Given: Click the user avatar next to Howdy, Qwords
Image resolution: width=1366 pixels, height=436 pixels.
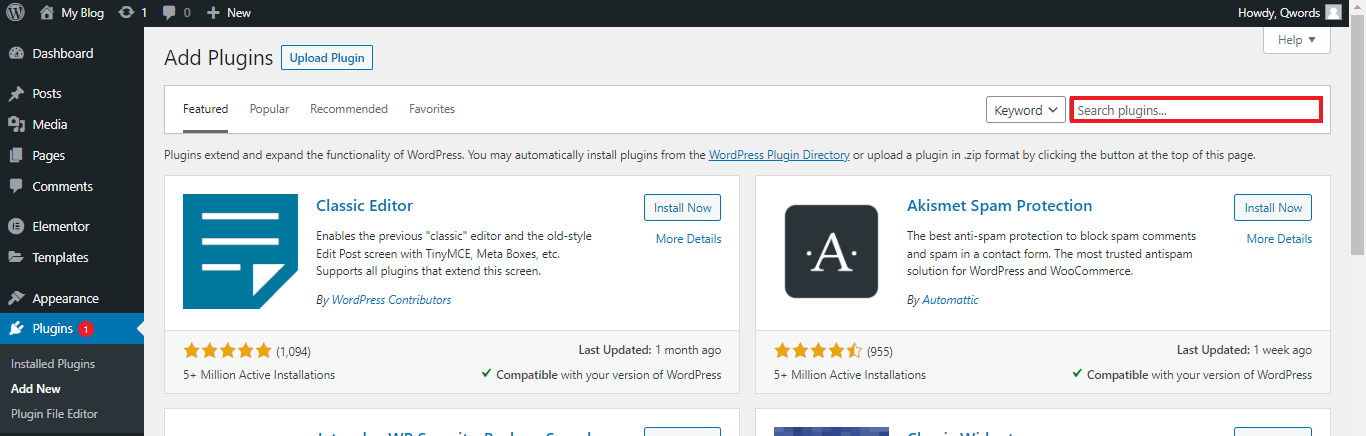Looking at the screenshot, I should 1333,12.
